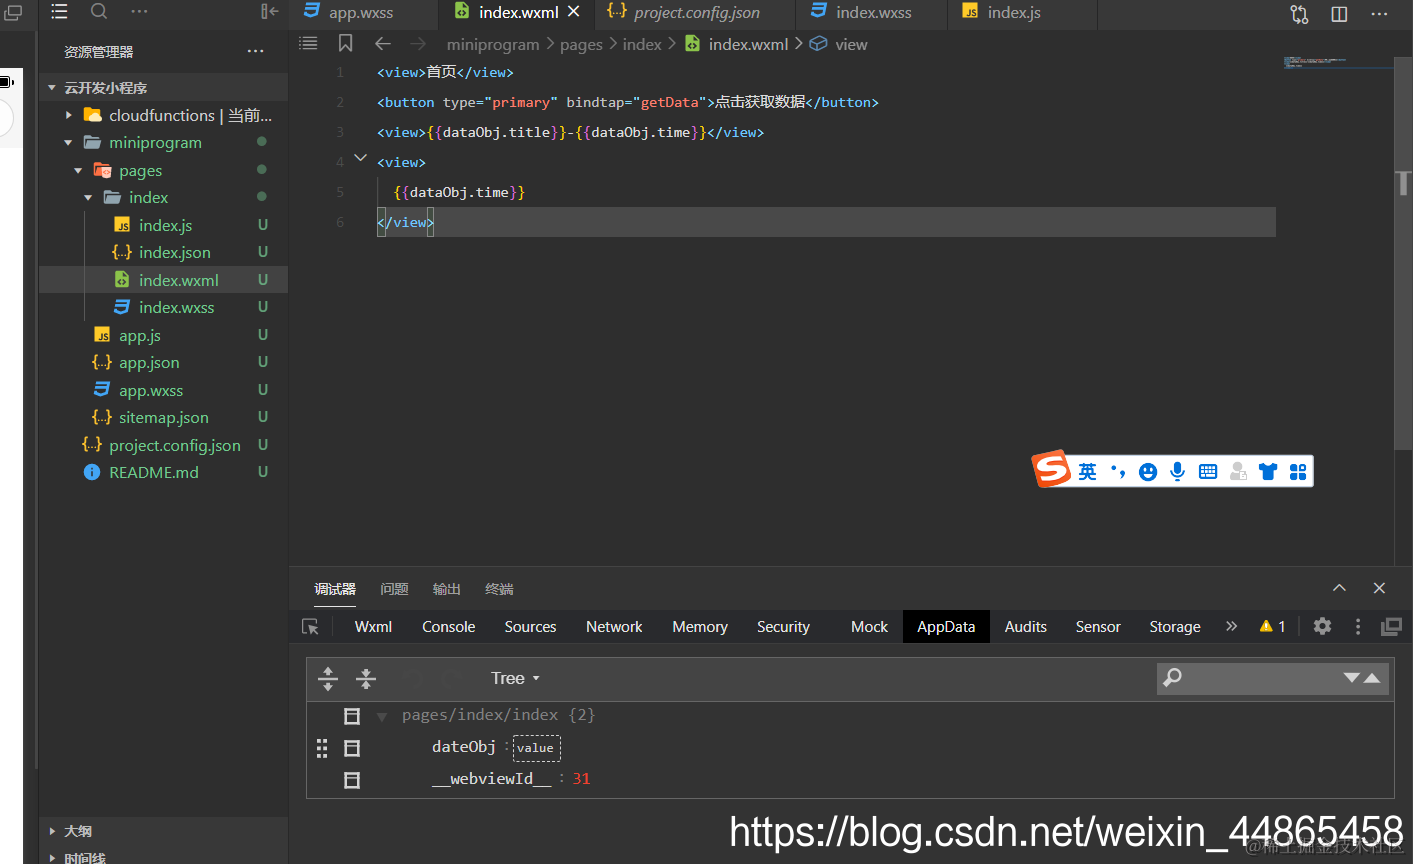Close the index.wxml tab
Screen dimensions: 1413x864
[574, 12]
